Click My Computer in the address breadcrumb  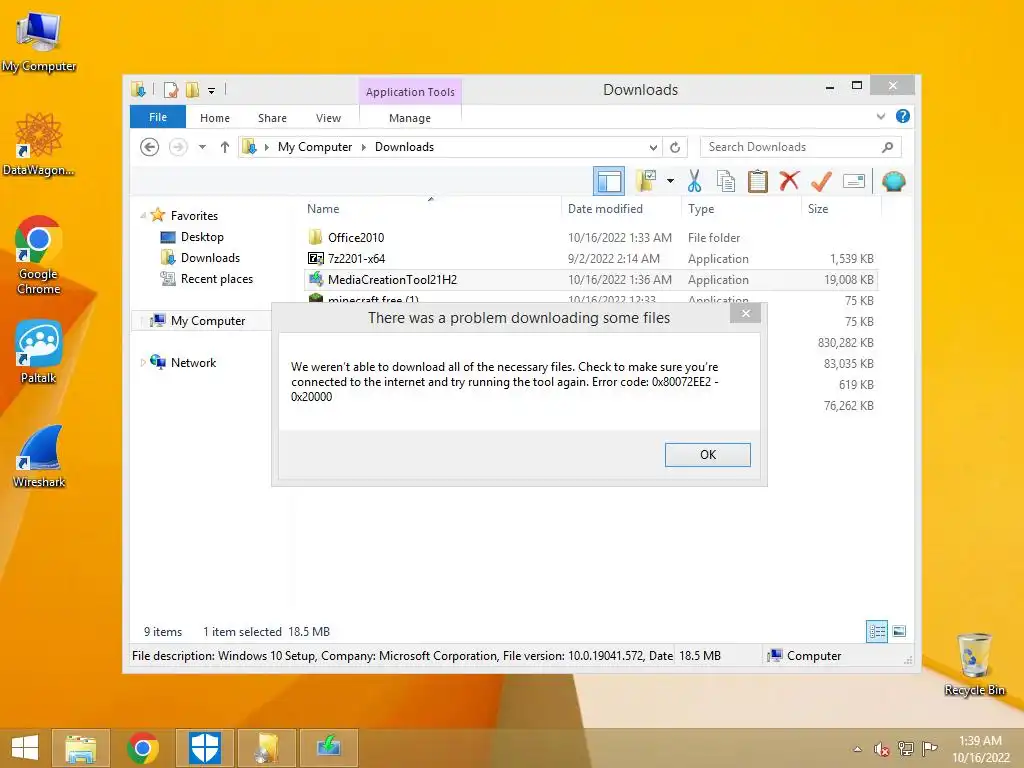tap(315, 147)
